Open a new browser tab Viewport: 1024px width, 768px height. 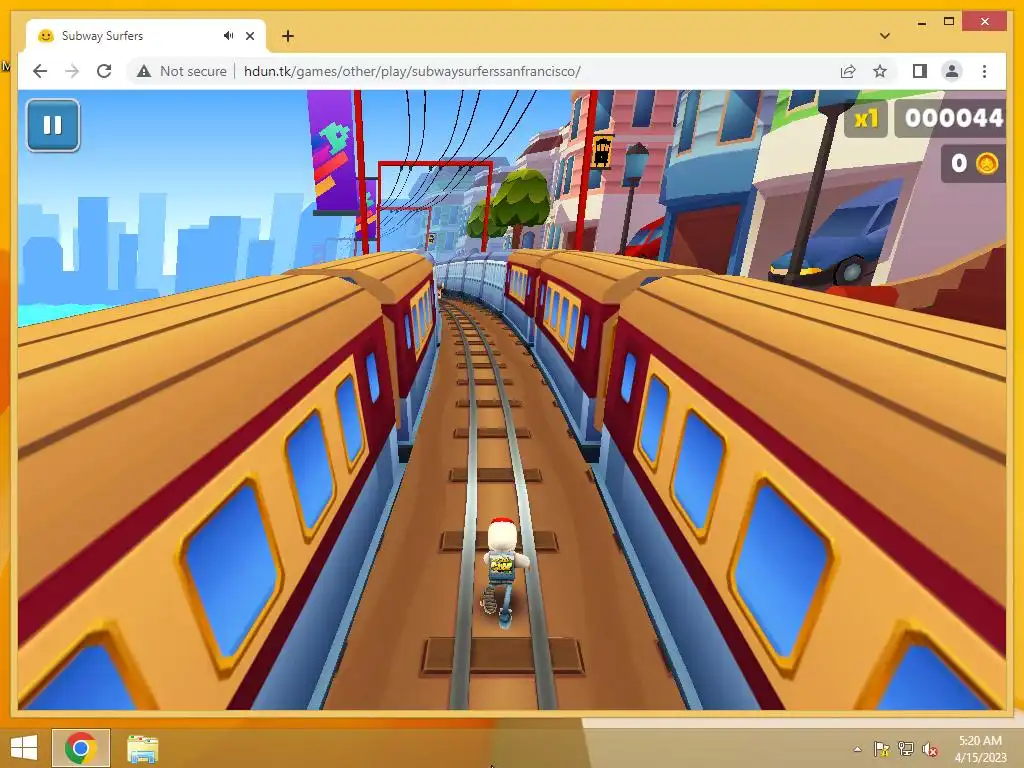pyautogui.click(x=287, y=36)
